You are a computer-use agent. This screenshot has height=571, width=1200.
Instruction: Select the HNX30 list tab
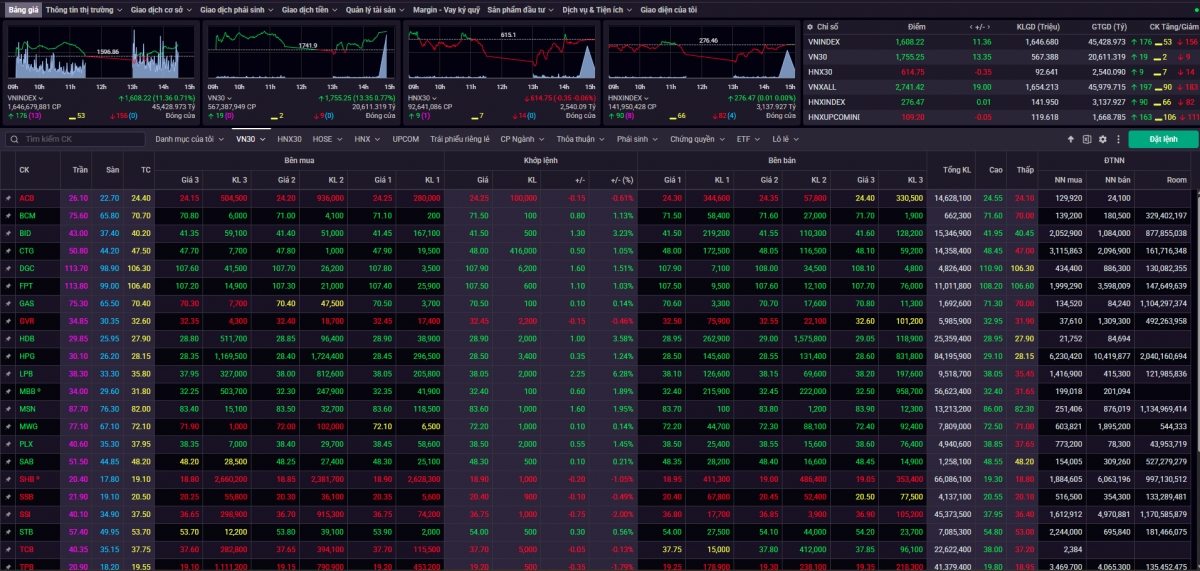click(289, 139)
